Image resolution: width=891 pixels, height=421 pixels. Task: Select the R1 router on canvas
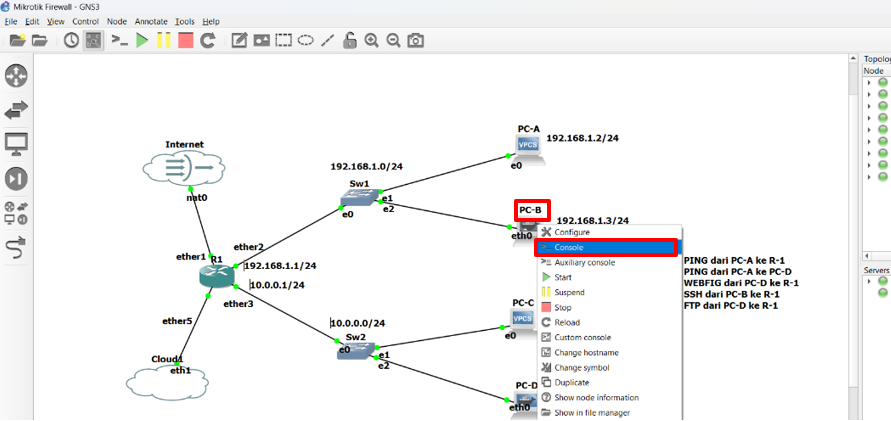pyautogui.click(x=214, y=275)
